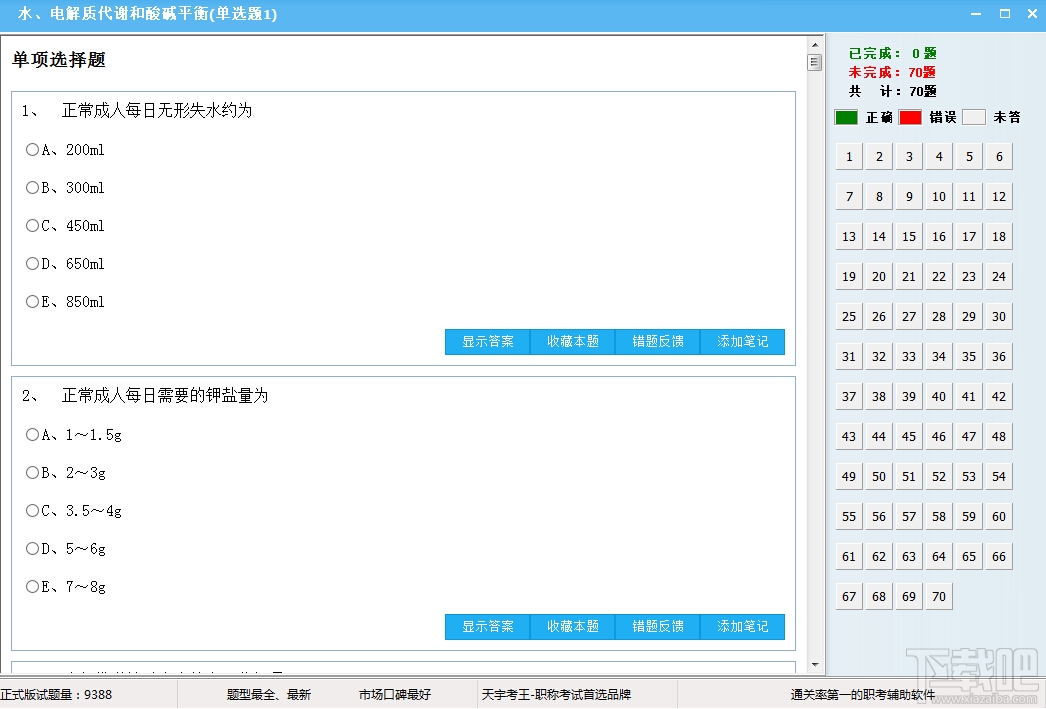
Task: Bookmark question 2 with 收藏本题
Action: 572,626
